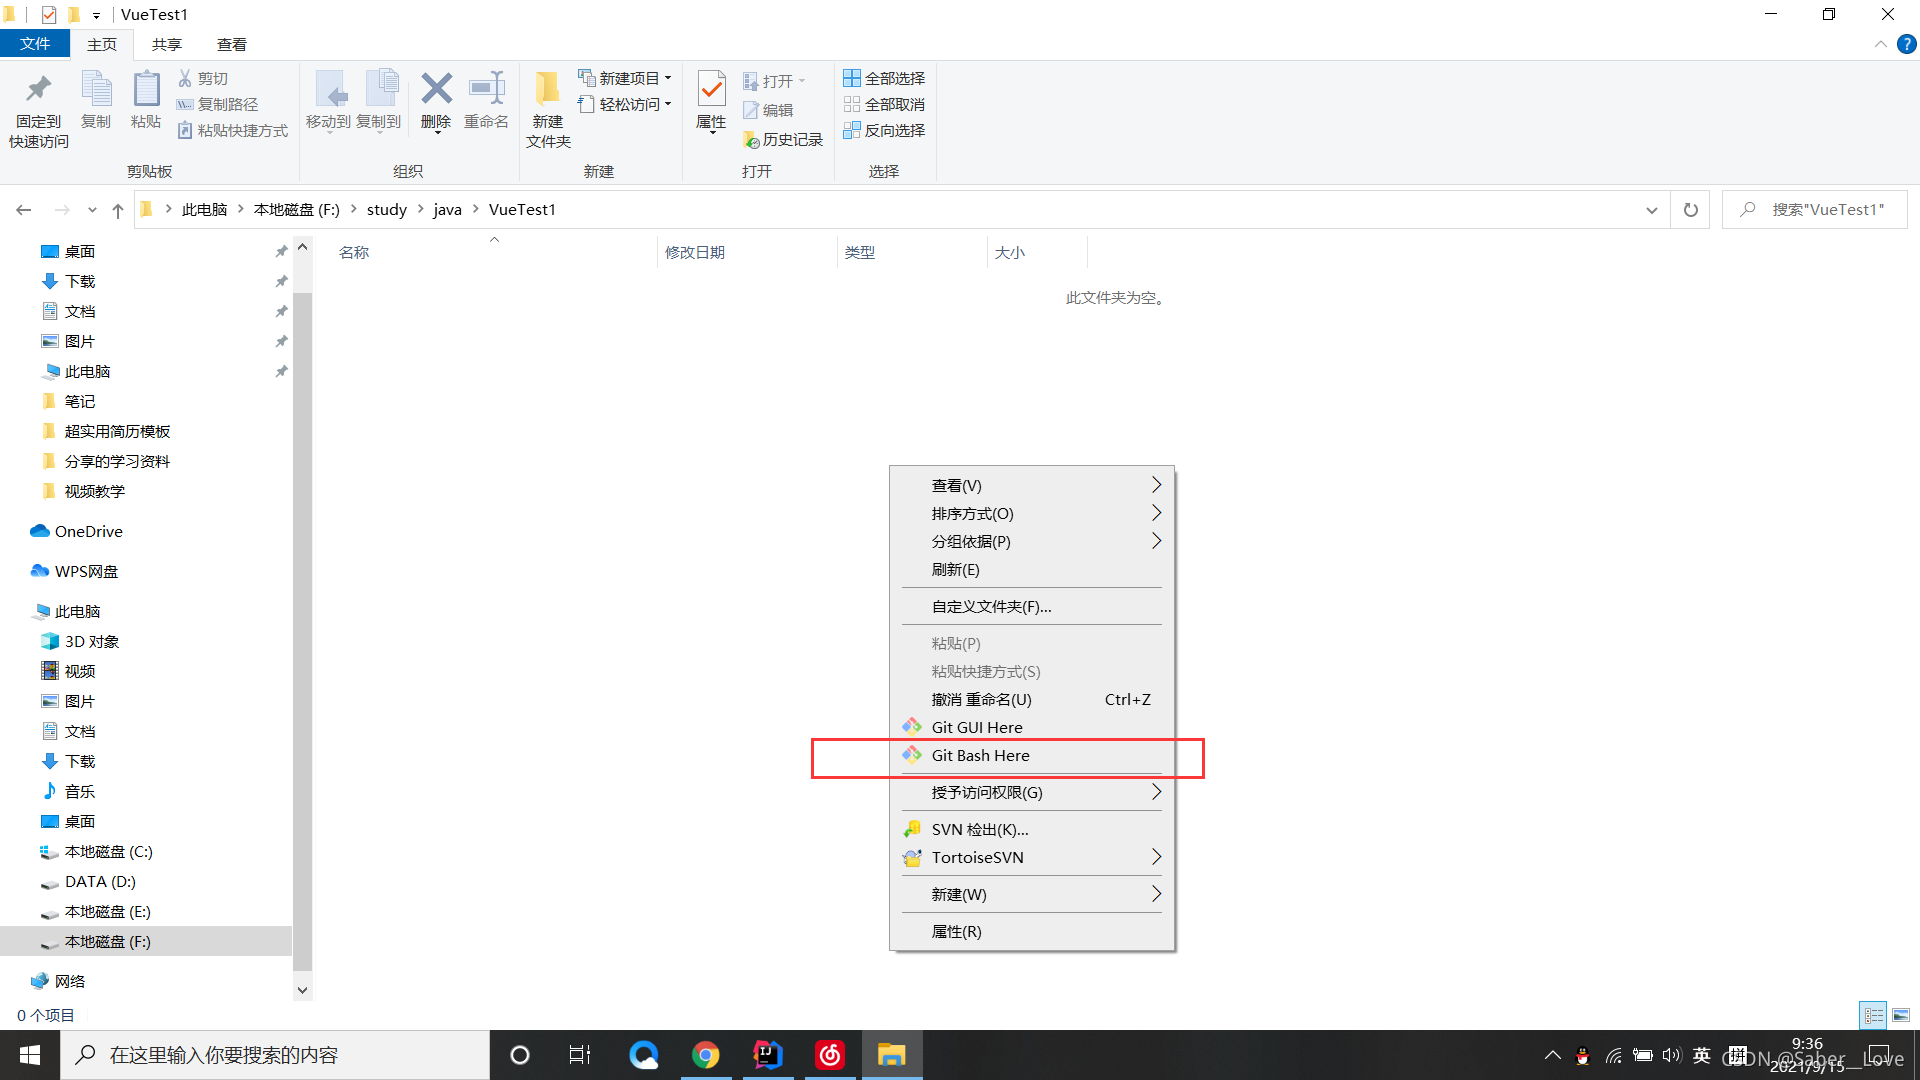Select Git Bash Here from context menu
1920x1080 pixels.
pyautogui.click(x=980, y=755)
